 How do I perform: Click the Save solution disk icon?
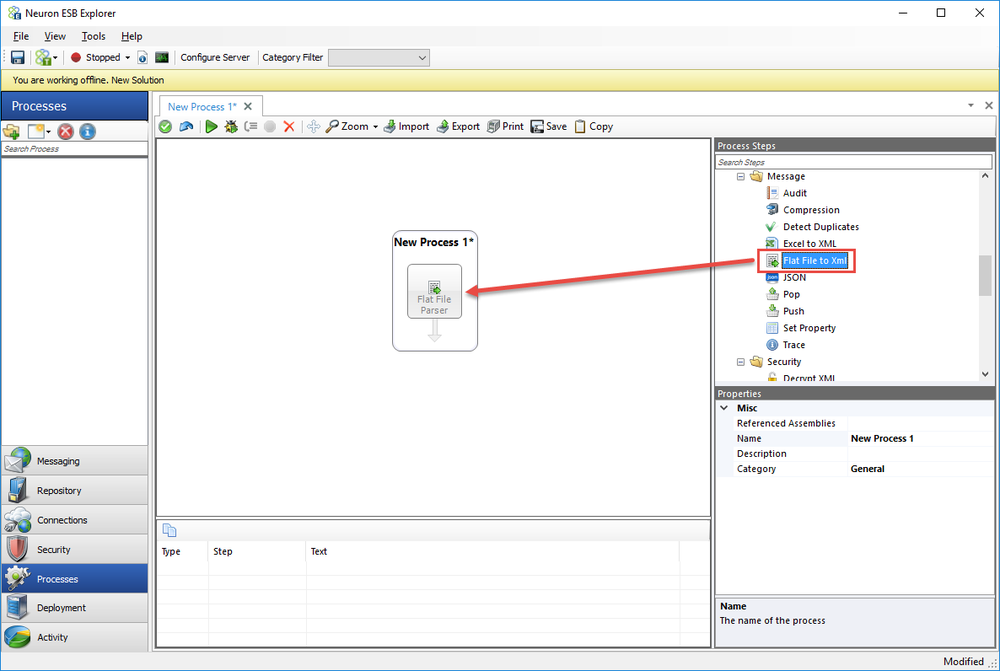click(17, 57)
